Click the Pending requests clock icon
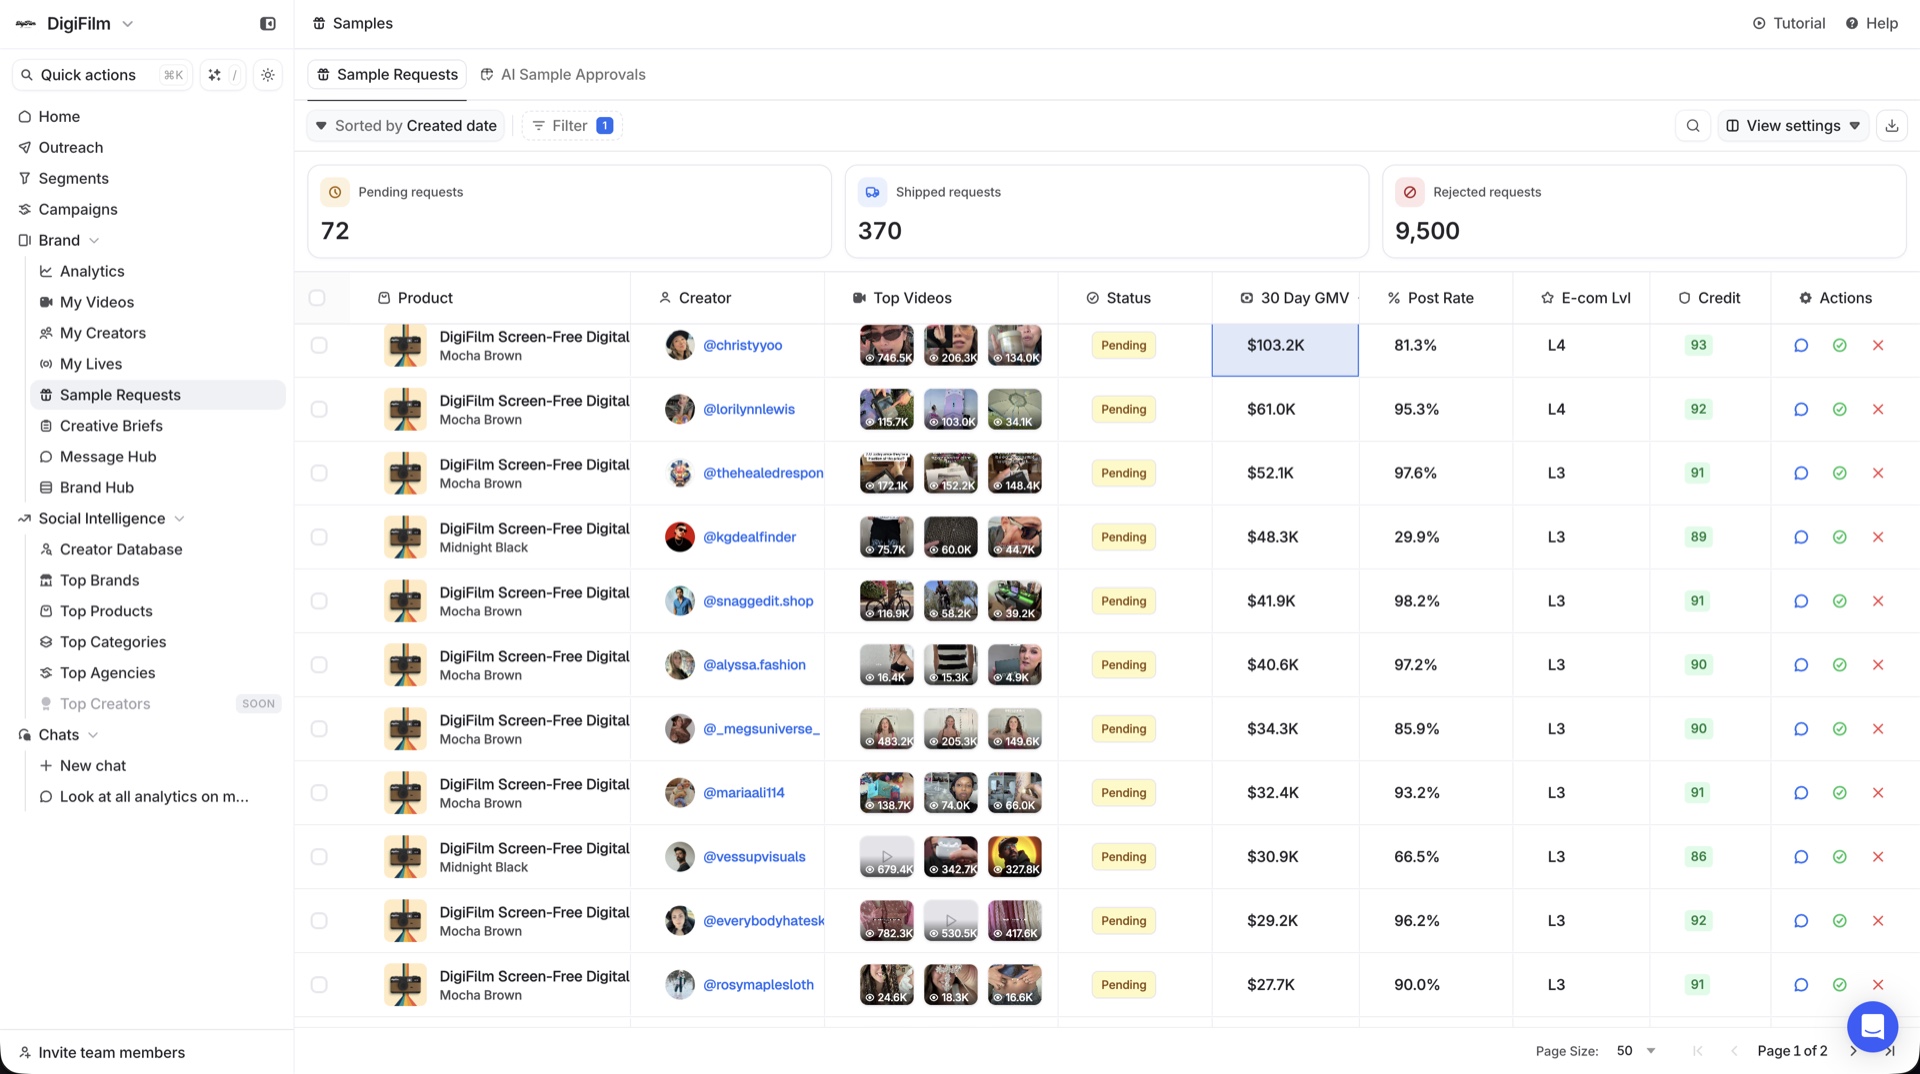 pos(335,192)
